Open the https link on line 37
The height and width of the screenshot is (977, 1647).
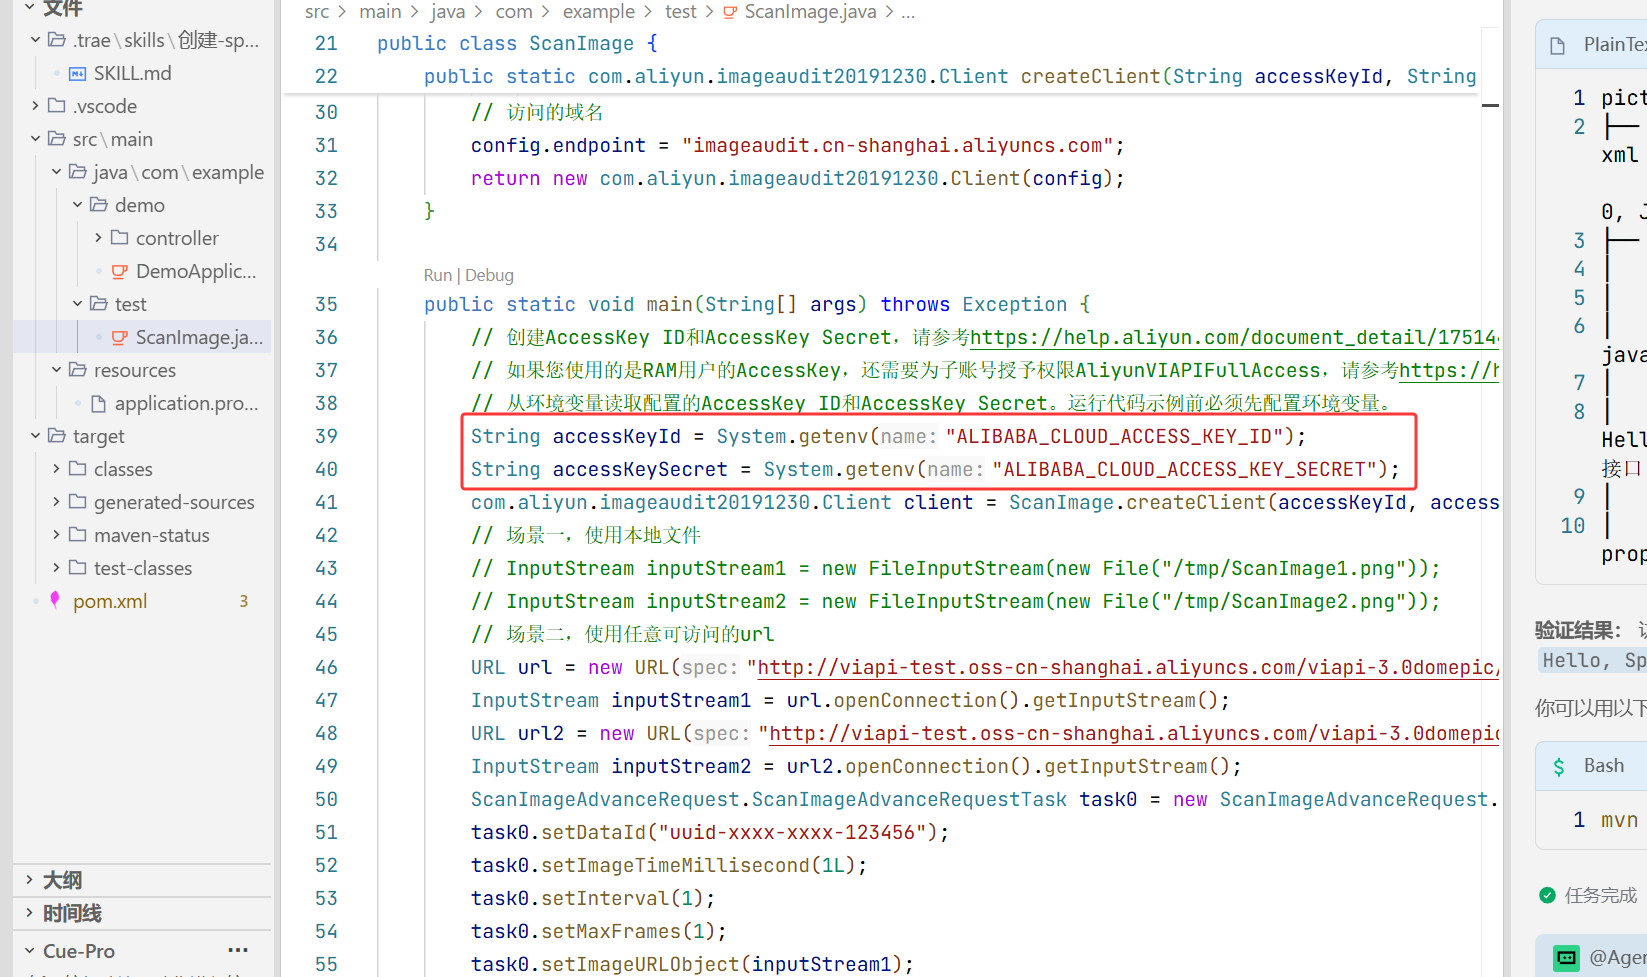[x=1449, y=371]
